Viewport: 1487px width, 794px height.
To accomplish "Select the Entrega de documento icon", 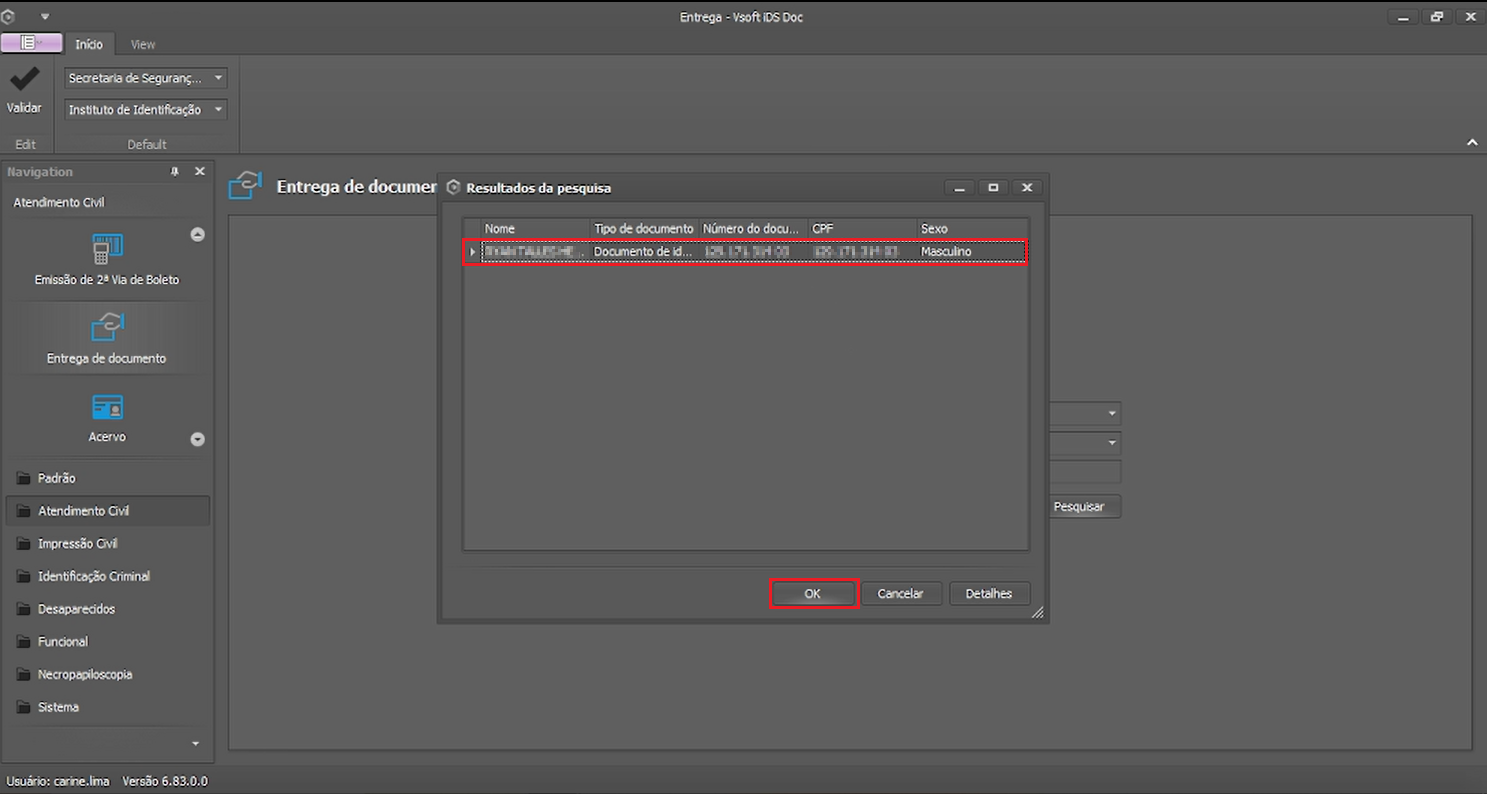I will pyautogui.click(x=106, y=327).
